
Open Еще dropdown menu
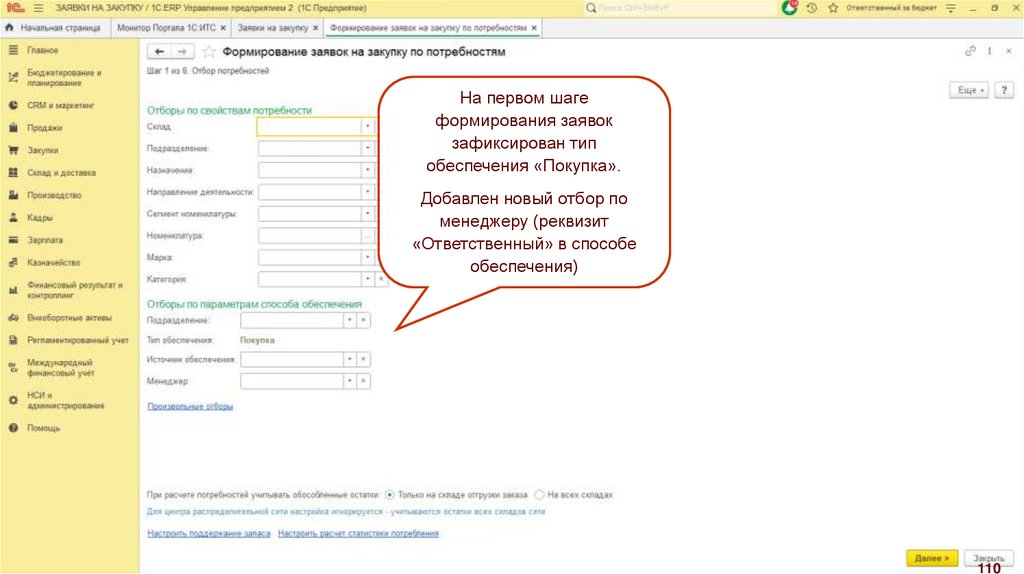[969, 90]
